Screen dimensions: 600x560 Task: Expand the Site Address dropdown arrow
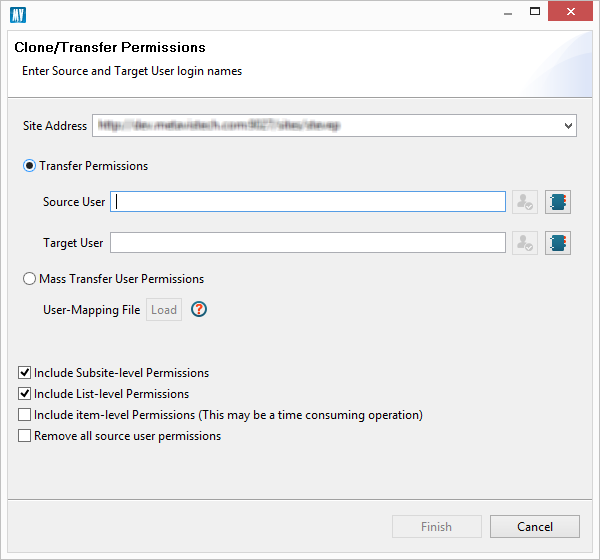pos(568,126)
